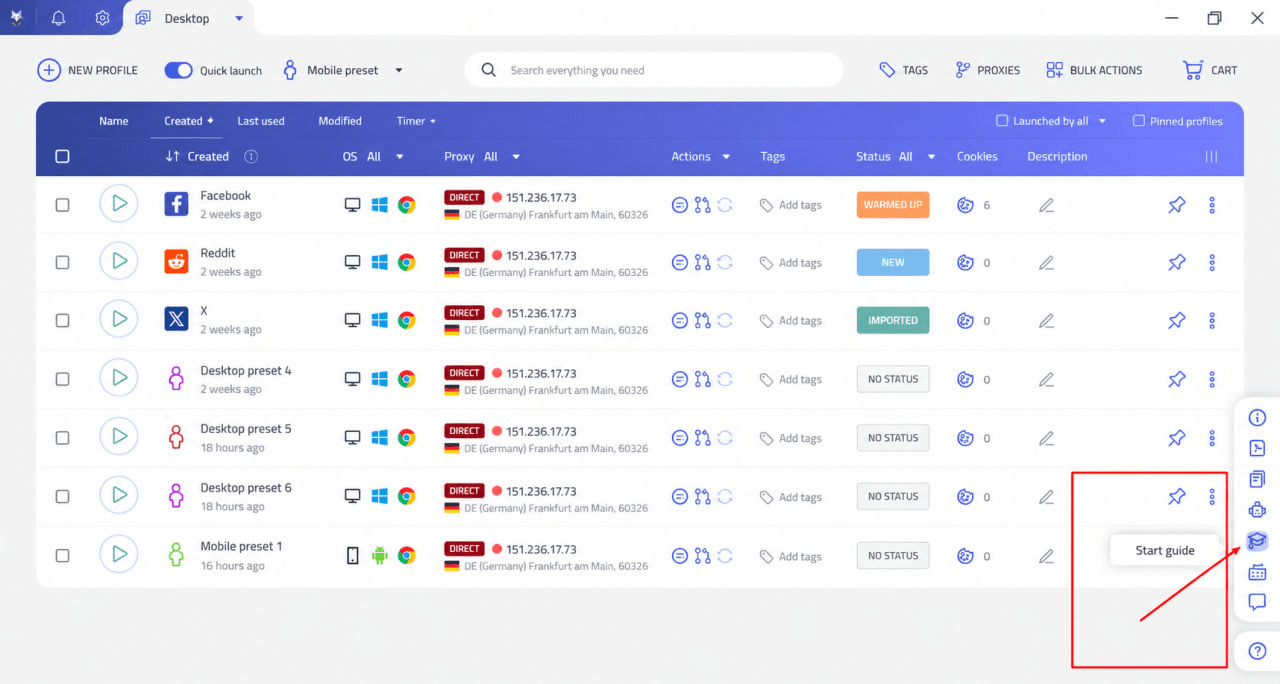Image resolution: width=1280 pixels, height=684 pixels.
Task: Sort by Modified tab
Action: click(340, 121)
